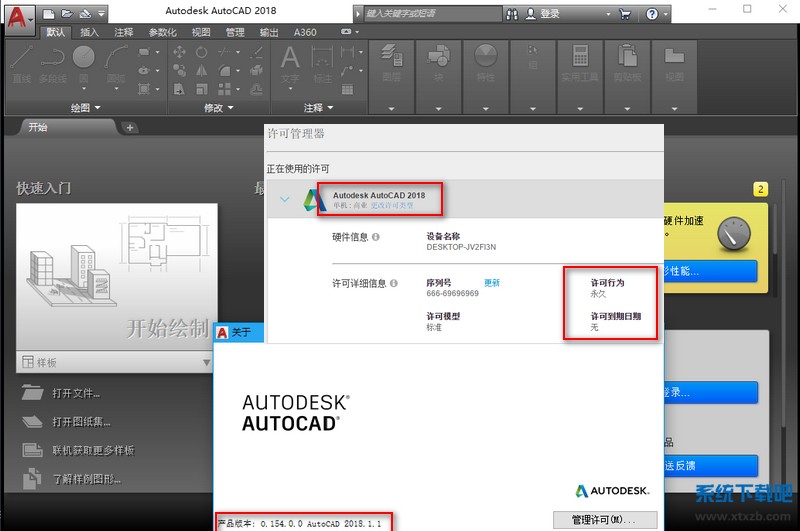This screenshot has width=800, height=531.
Task: Open the Help question mark icon
Action: [x=653, y=15]
